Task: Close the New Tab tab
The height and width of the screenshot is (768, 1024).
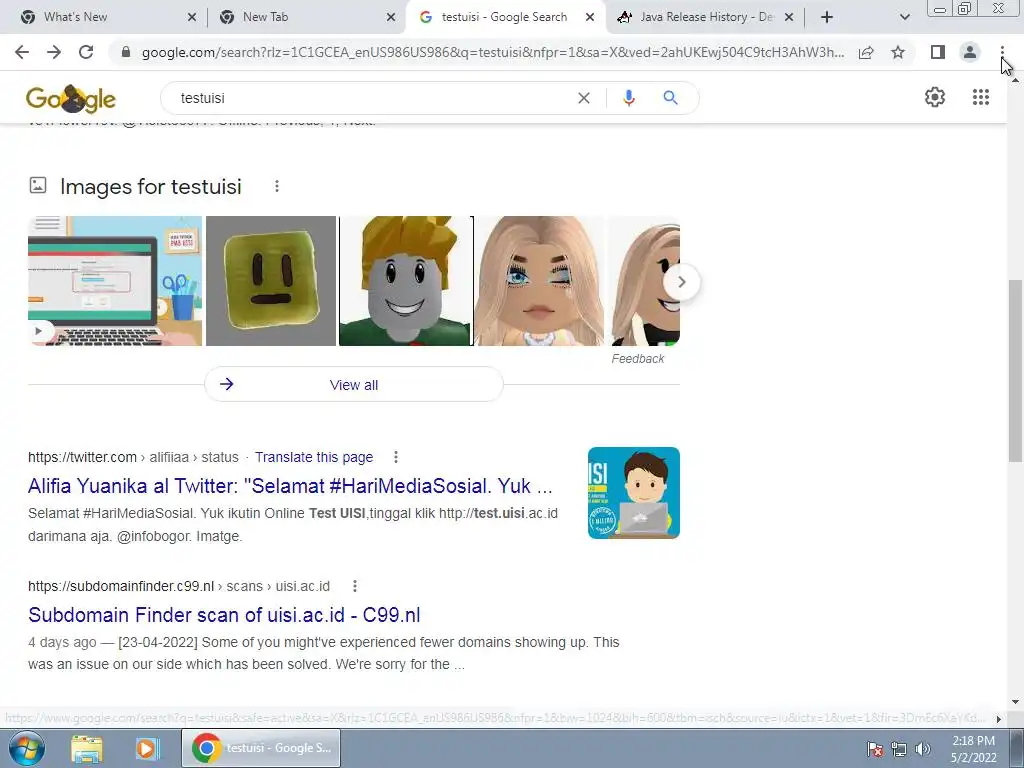Action: pyautogui.click(x=391, y=17)
